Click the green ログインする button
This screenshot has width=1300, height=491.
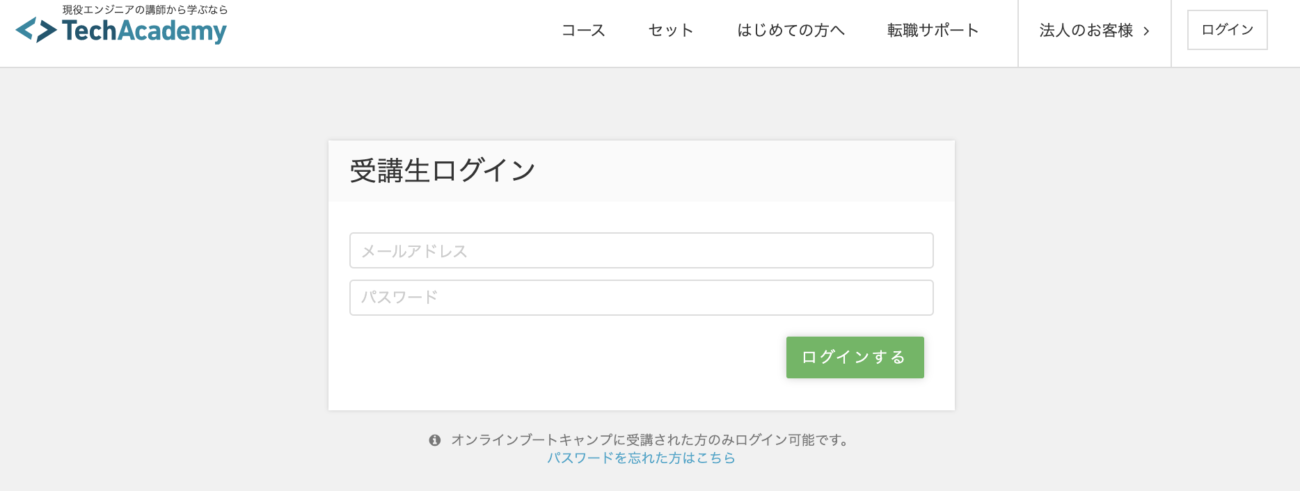coord(855,357)
